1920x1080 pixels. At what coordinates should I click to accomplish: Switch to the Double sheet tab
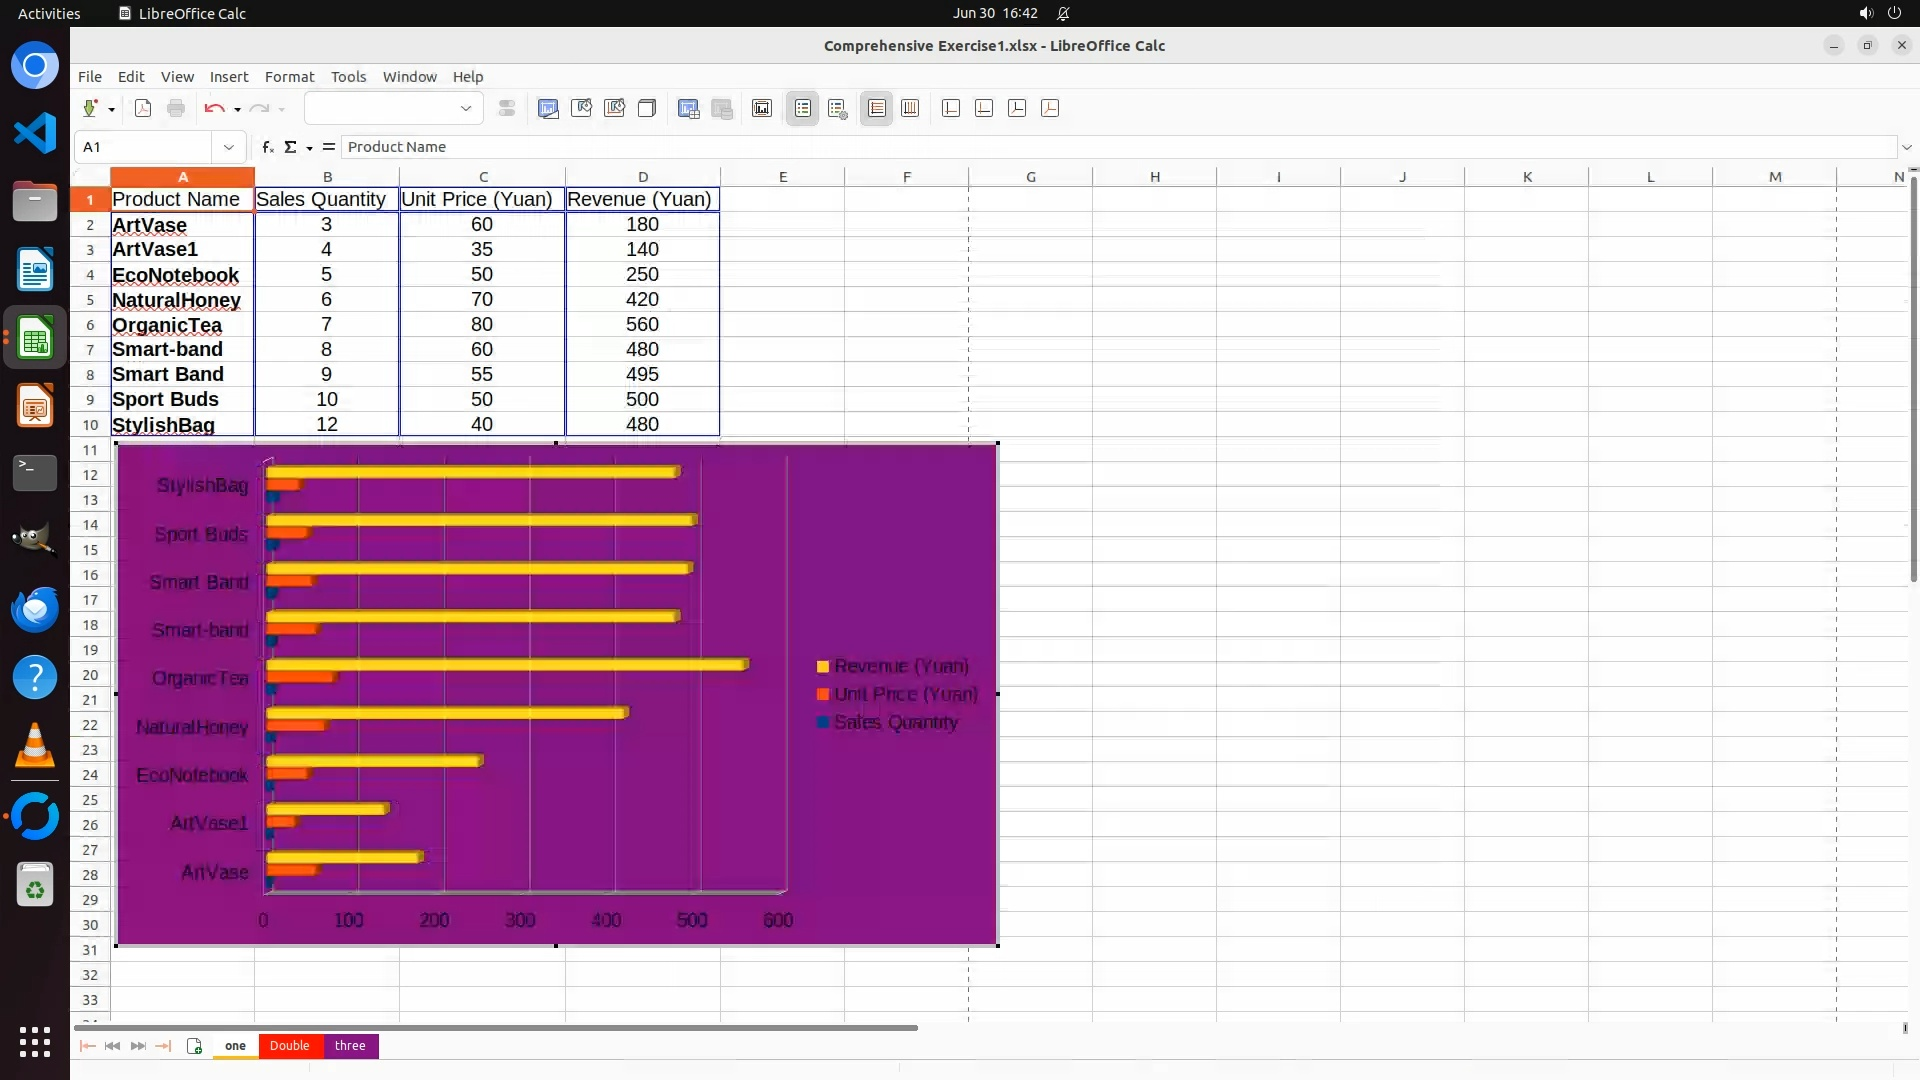click(289, 1046)
